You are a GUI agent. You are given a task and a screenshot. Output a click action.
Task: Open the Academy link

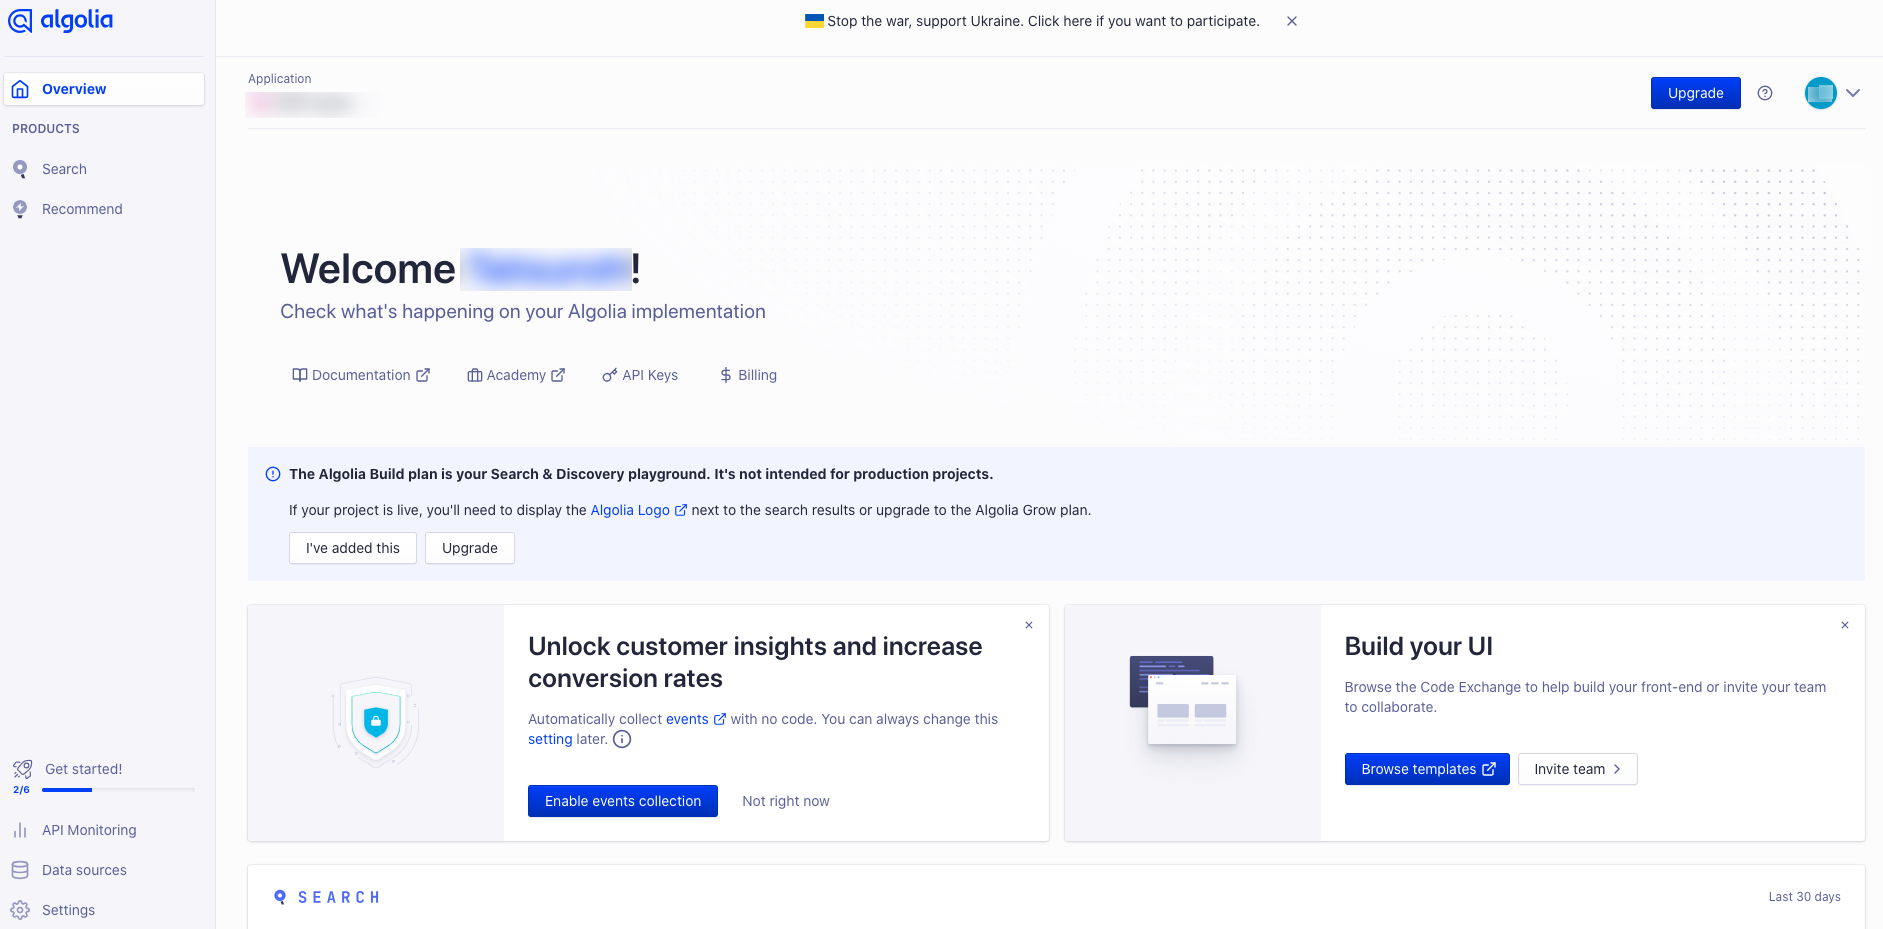[516, 375]
